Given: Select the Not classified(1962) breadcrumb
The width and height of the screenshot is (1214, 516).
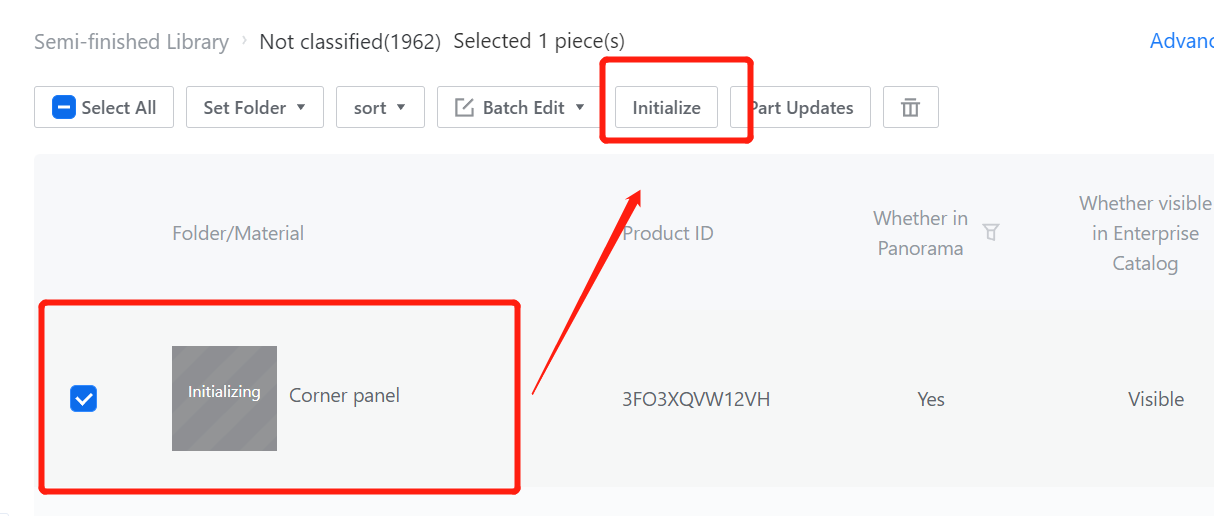Looking at the screenshot, I should click(x=350, y=42).
